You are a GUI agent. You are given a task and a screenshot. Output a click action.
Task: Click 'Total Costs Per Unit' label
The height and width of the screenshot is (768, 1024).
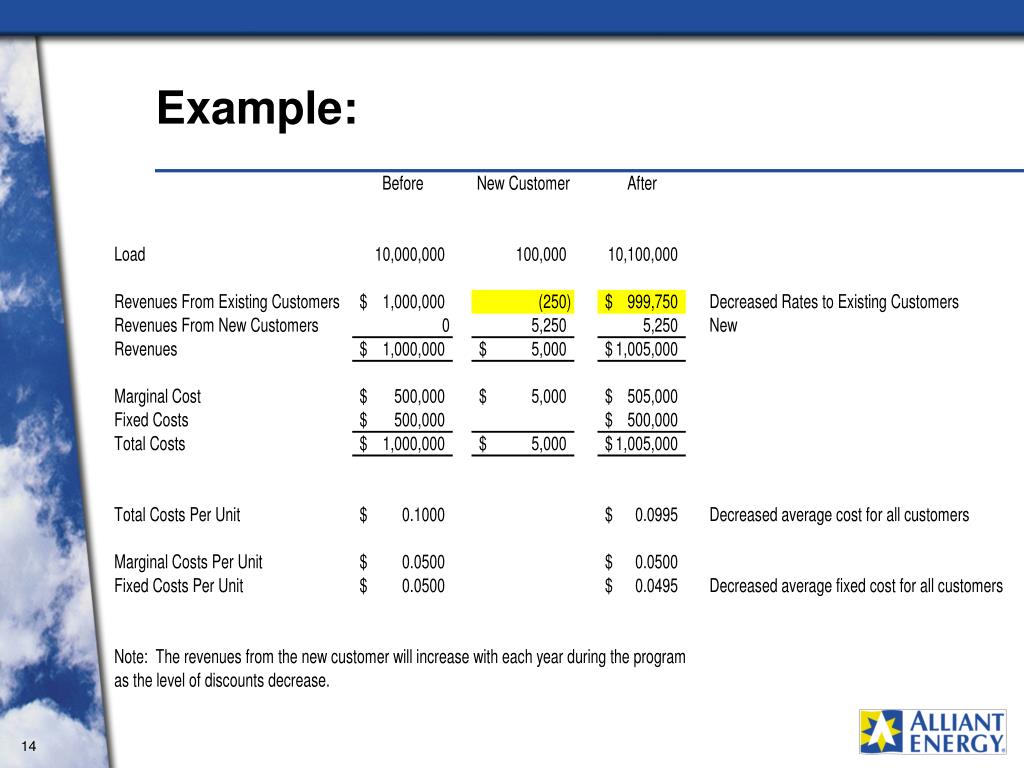tap(177, 515)
